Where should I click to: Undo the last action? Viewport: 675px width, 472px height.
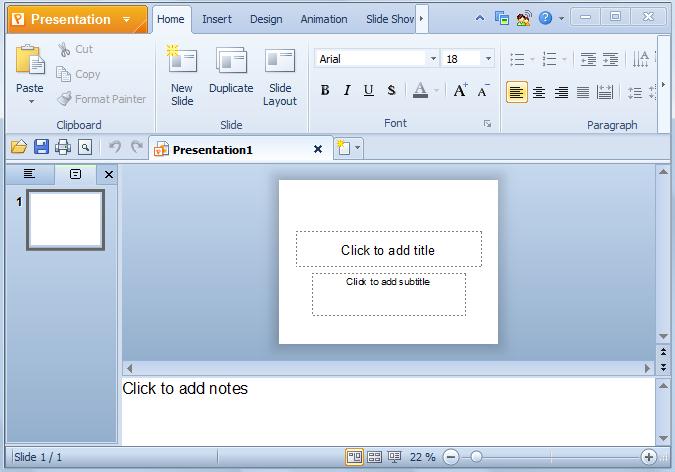[115, 147]
